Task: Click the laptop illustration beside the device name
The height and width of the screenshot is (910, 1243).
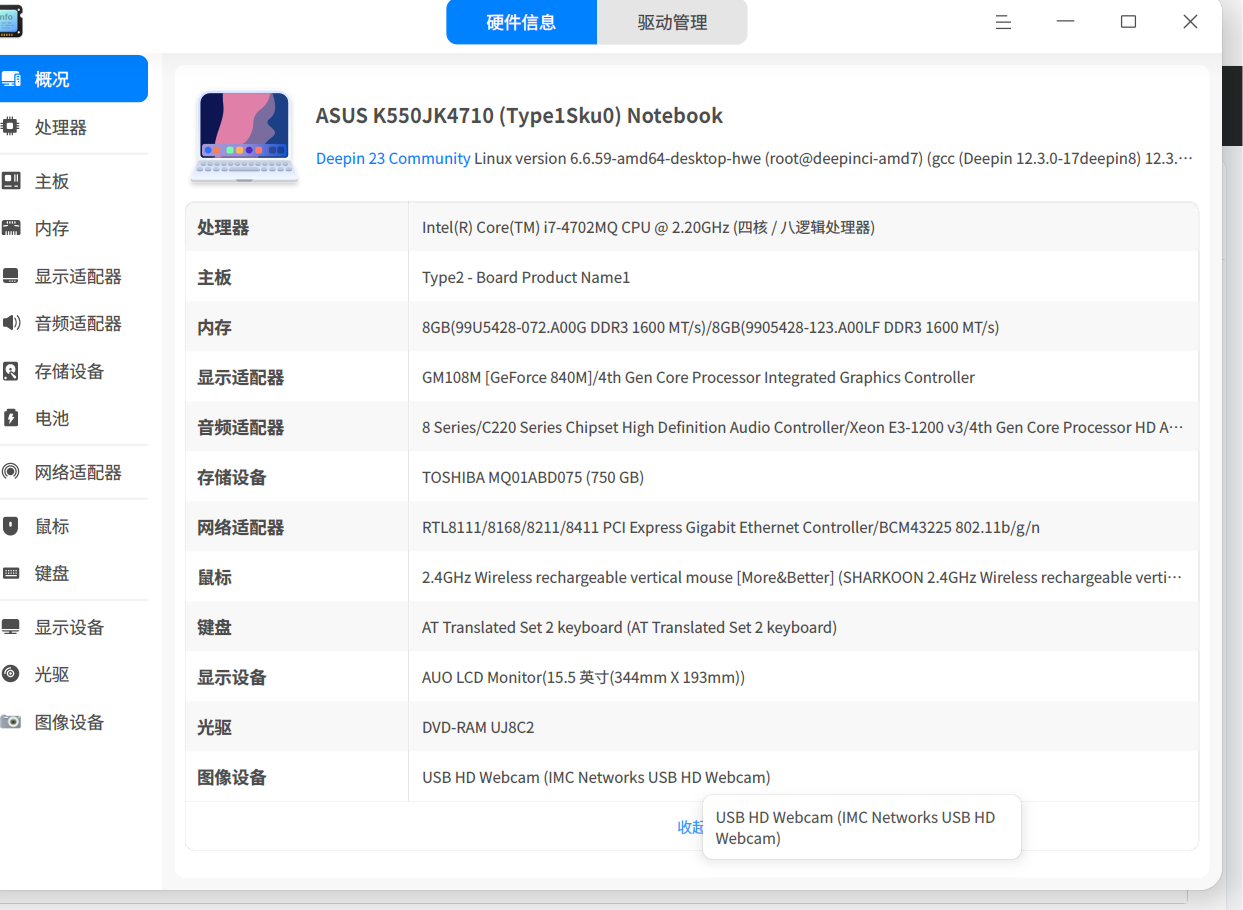Action: click(245, 137)
